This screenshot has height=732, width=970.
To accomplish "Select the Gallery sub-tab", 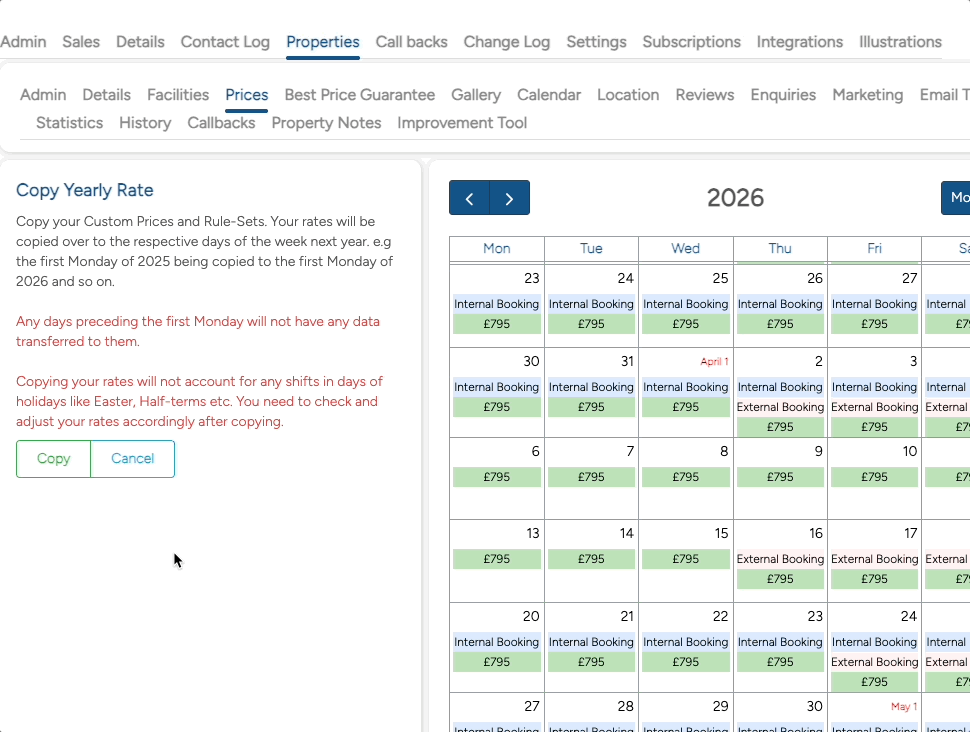I will point(476,95).
